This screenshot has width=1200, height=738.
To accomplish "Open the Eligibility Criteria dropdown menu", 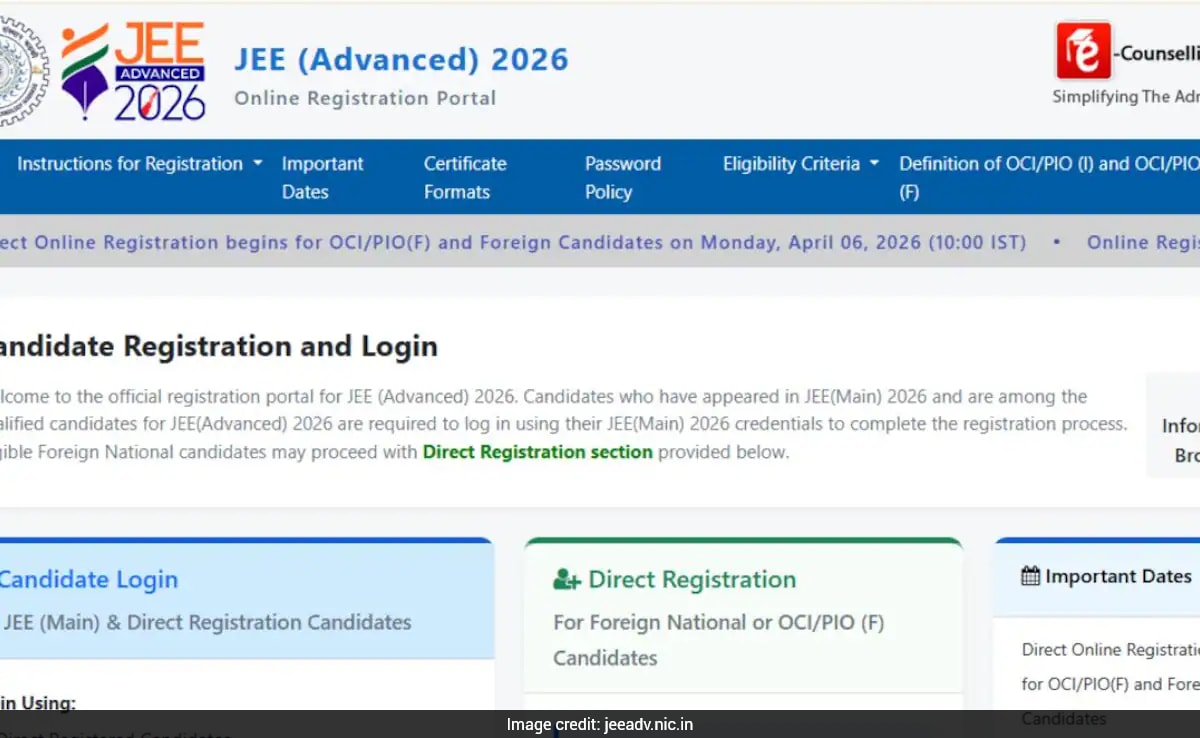I will click(800, 164).
